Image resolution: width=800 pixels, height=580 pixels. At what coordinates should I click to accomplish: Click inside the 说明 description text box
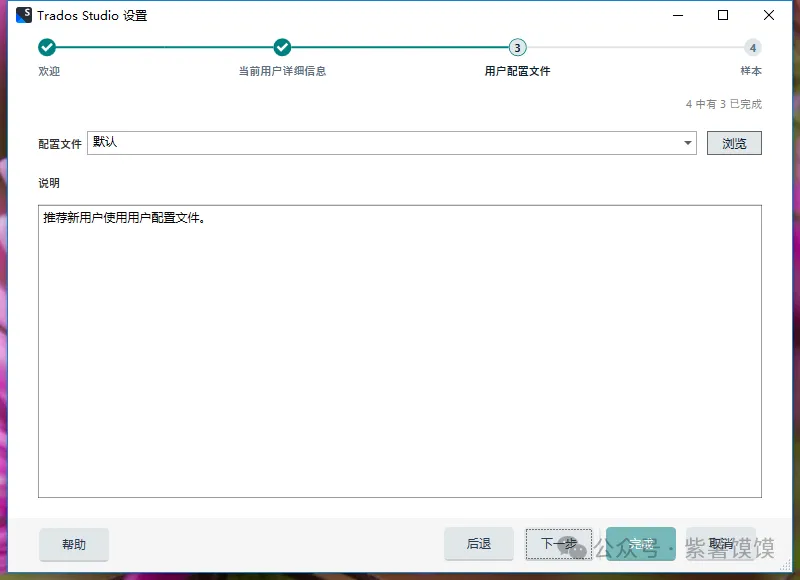pos(400,350)
